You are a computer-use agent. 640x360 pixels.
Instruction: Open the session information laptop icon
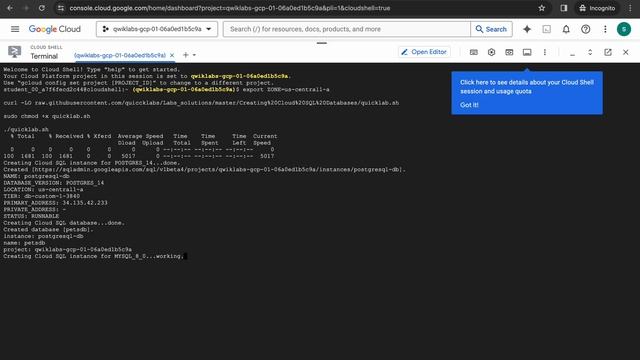coord(527,52)
